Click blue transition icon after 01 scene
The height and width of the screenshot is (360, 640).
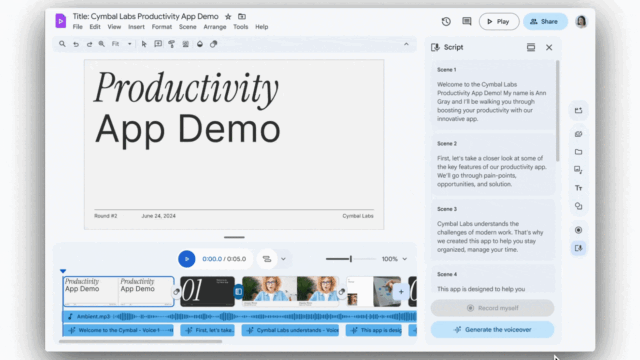[x=238, y=292]
